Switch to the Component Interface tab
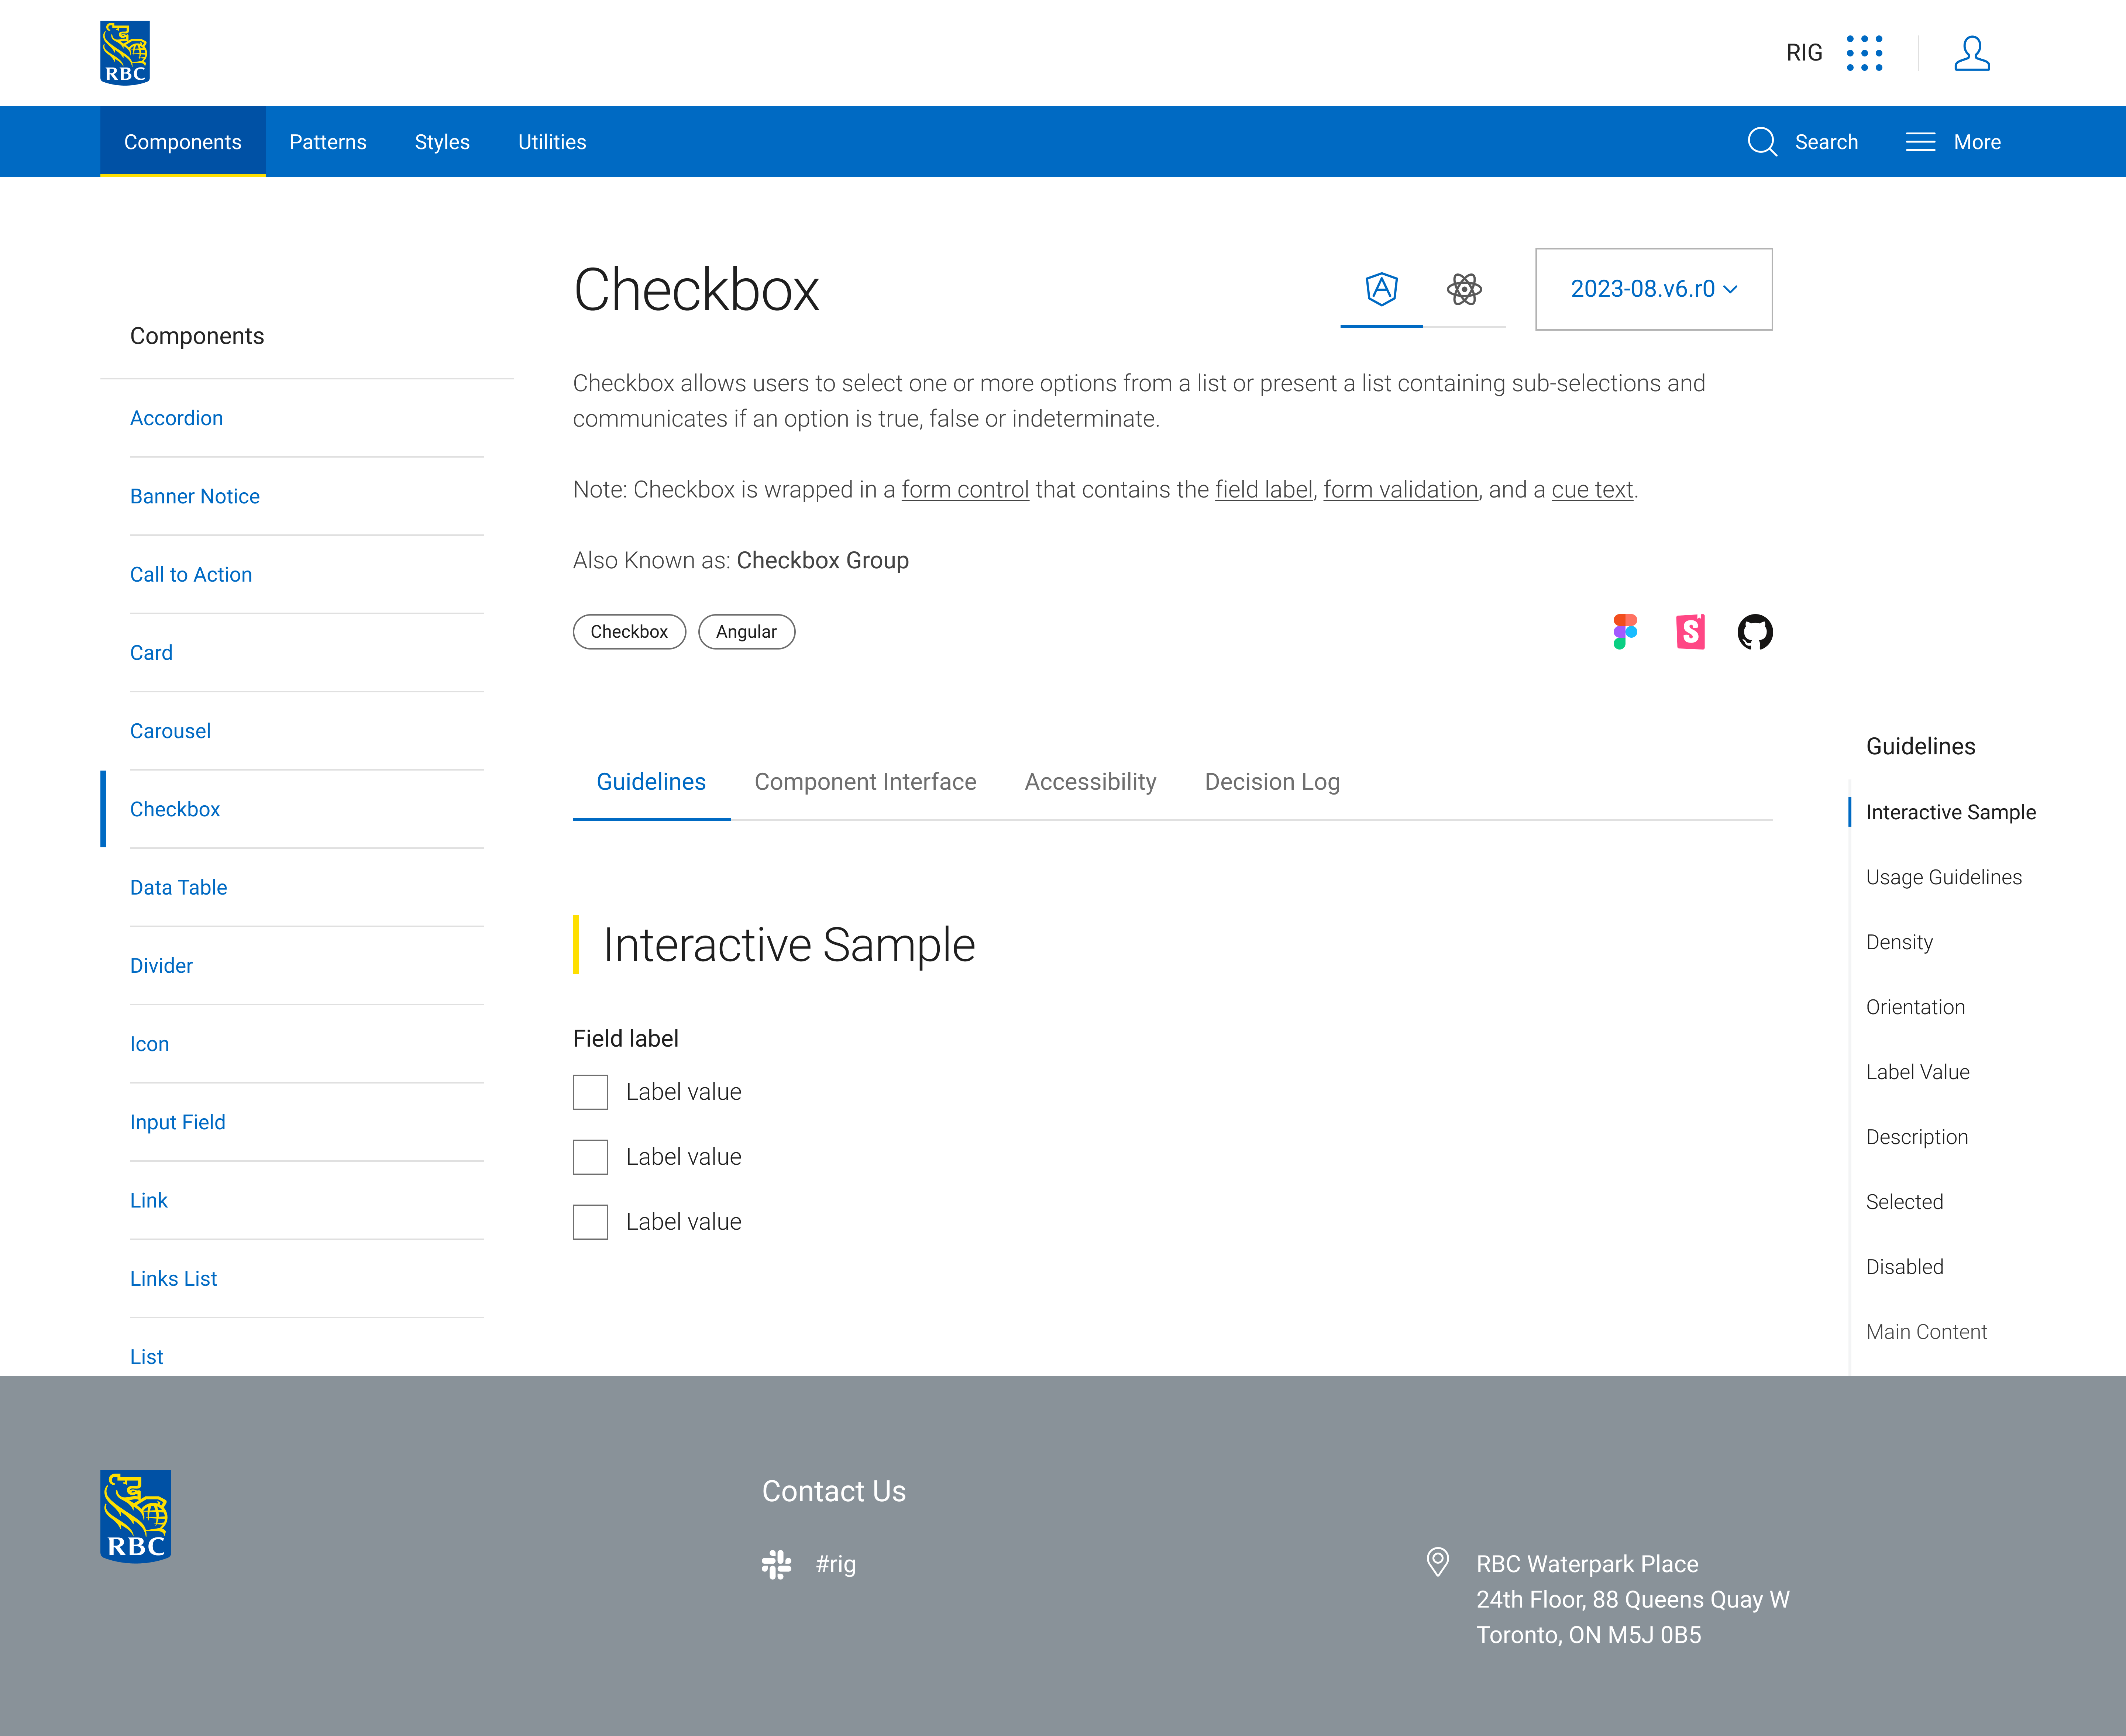 click(x=865, y=782)
